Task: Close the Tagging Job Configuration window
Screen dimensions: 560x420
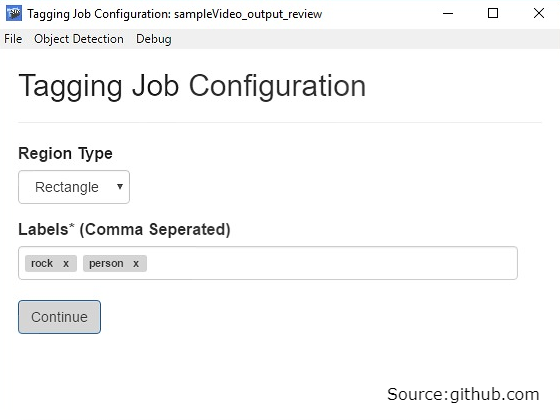Action: pyautogui.click(x=539, y=14)
